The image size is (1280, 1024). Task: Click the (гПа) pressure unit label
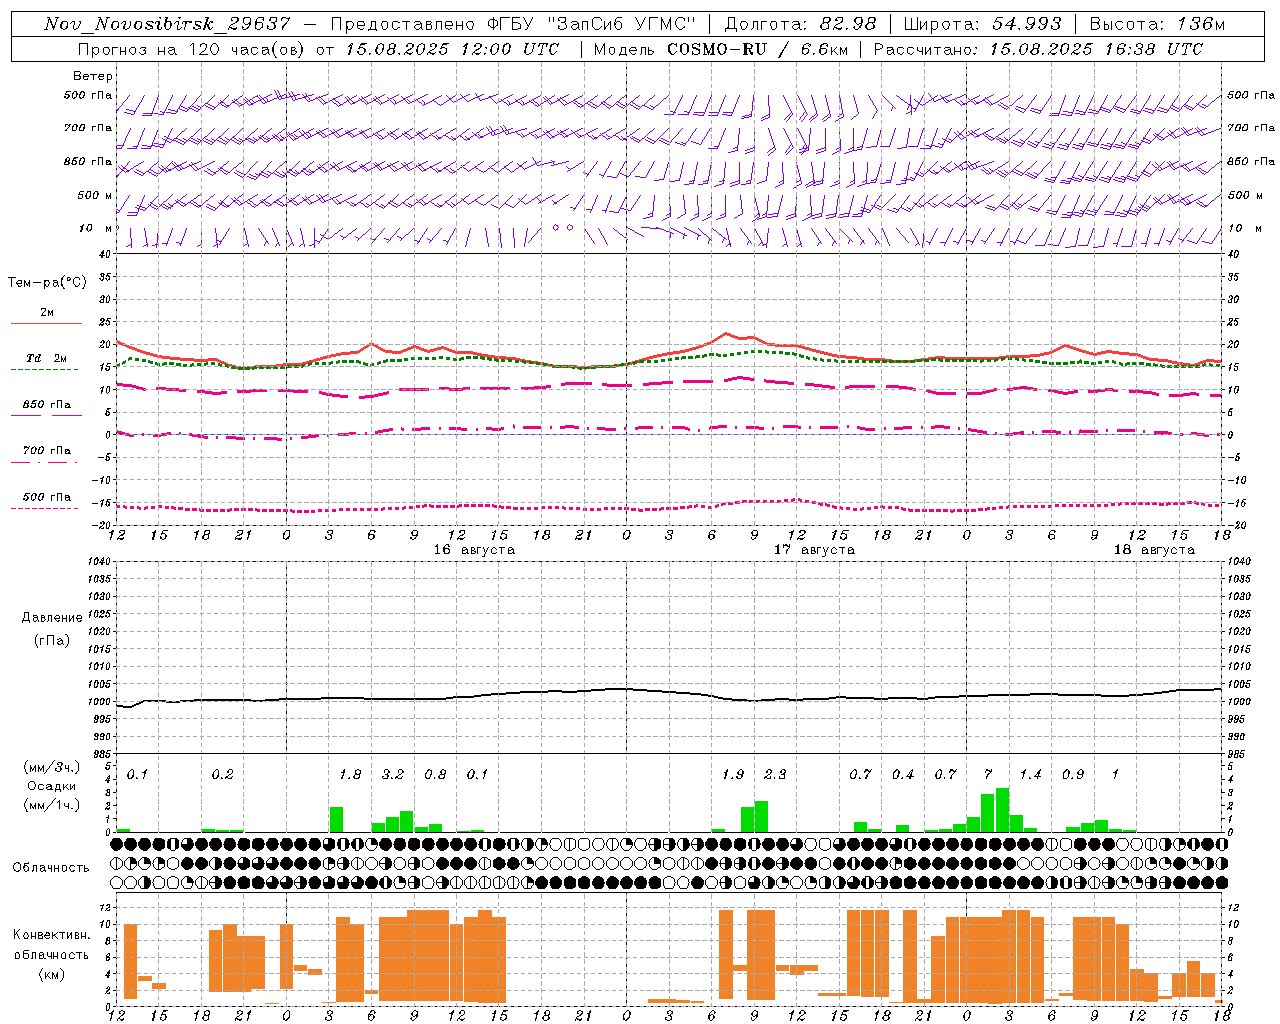[x=52, y=641]
